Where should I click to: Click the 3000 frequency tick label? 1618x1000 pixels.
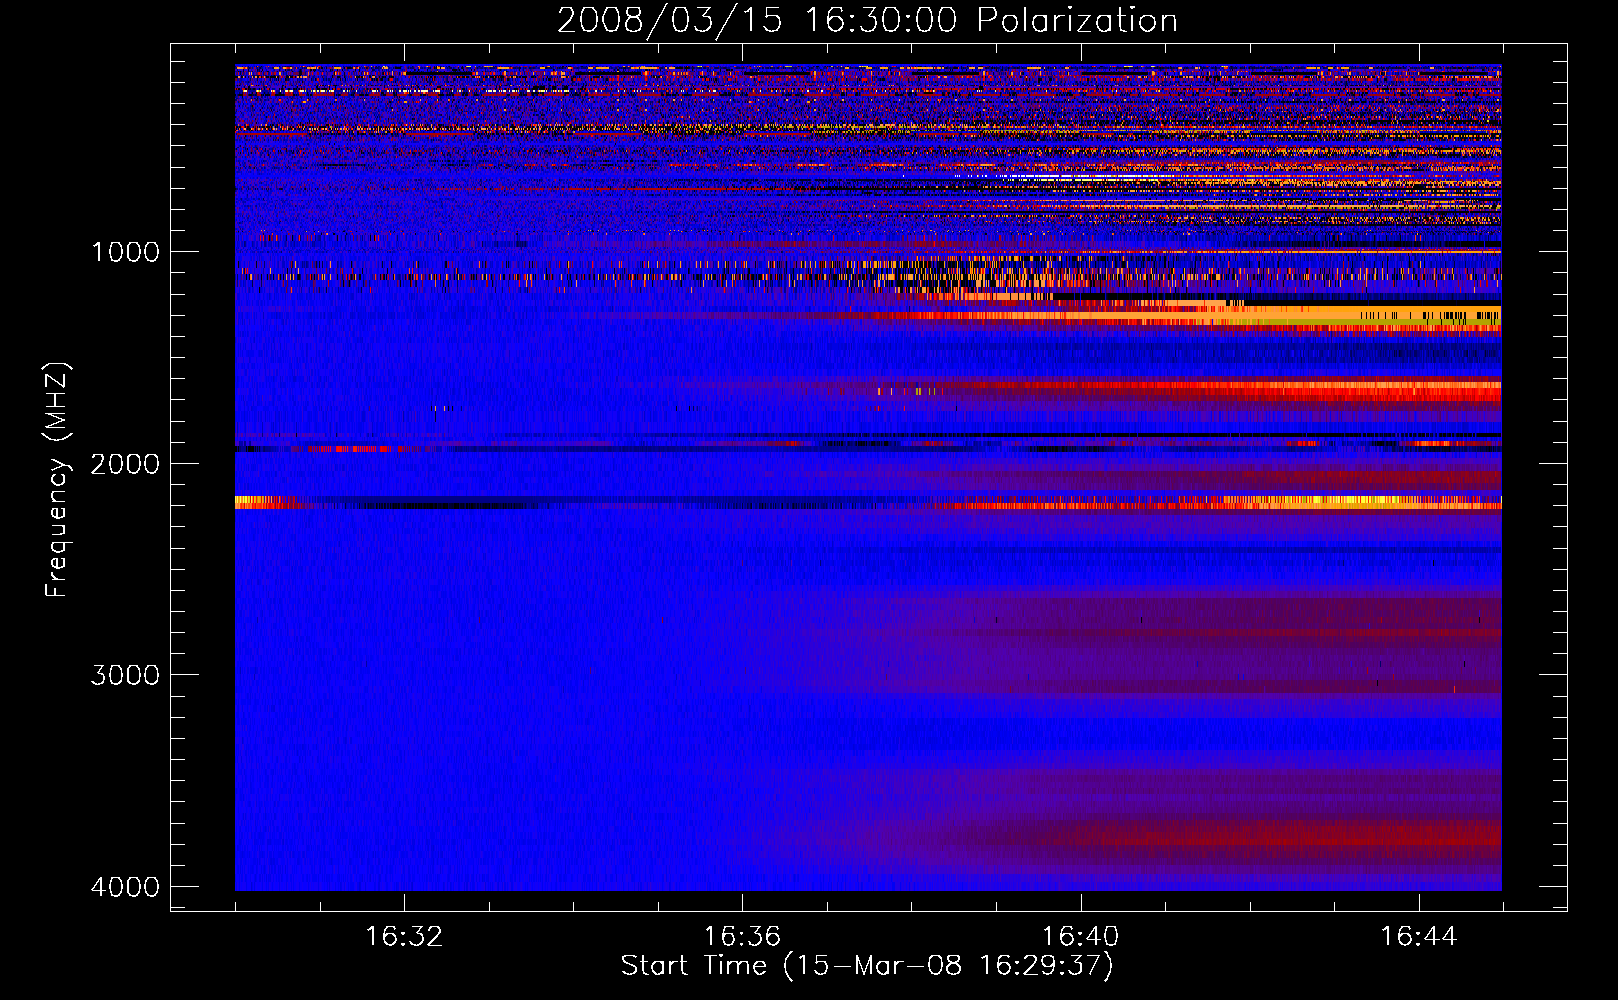(x=125, y=675)
